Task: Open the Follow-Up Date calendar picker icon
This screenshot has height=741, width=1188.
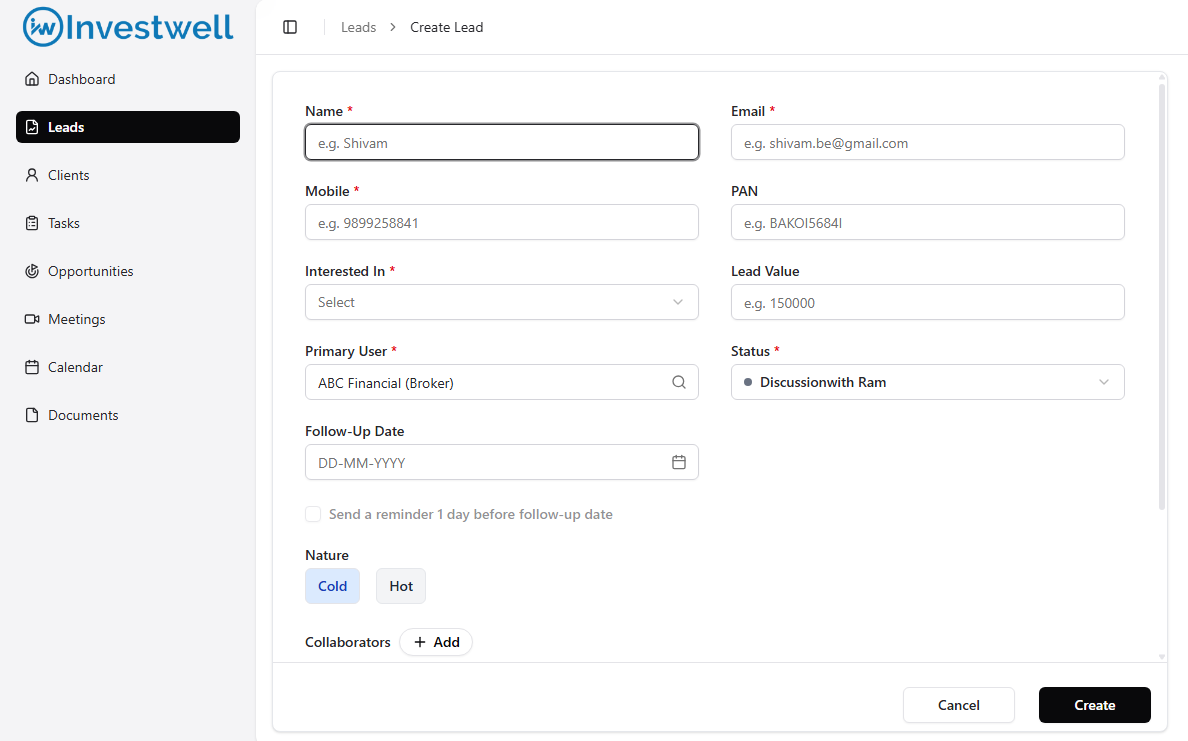Action: pyautogui.click(x=679, y=462)
